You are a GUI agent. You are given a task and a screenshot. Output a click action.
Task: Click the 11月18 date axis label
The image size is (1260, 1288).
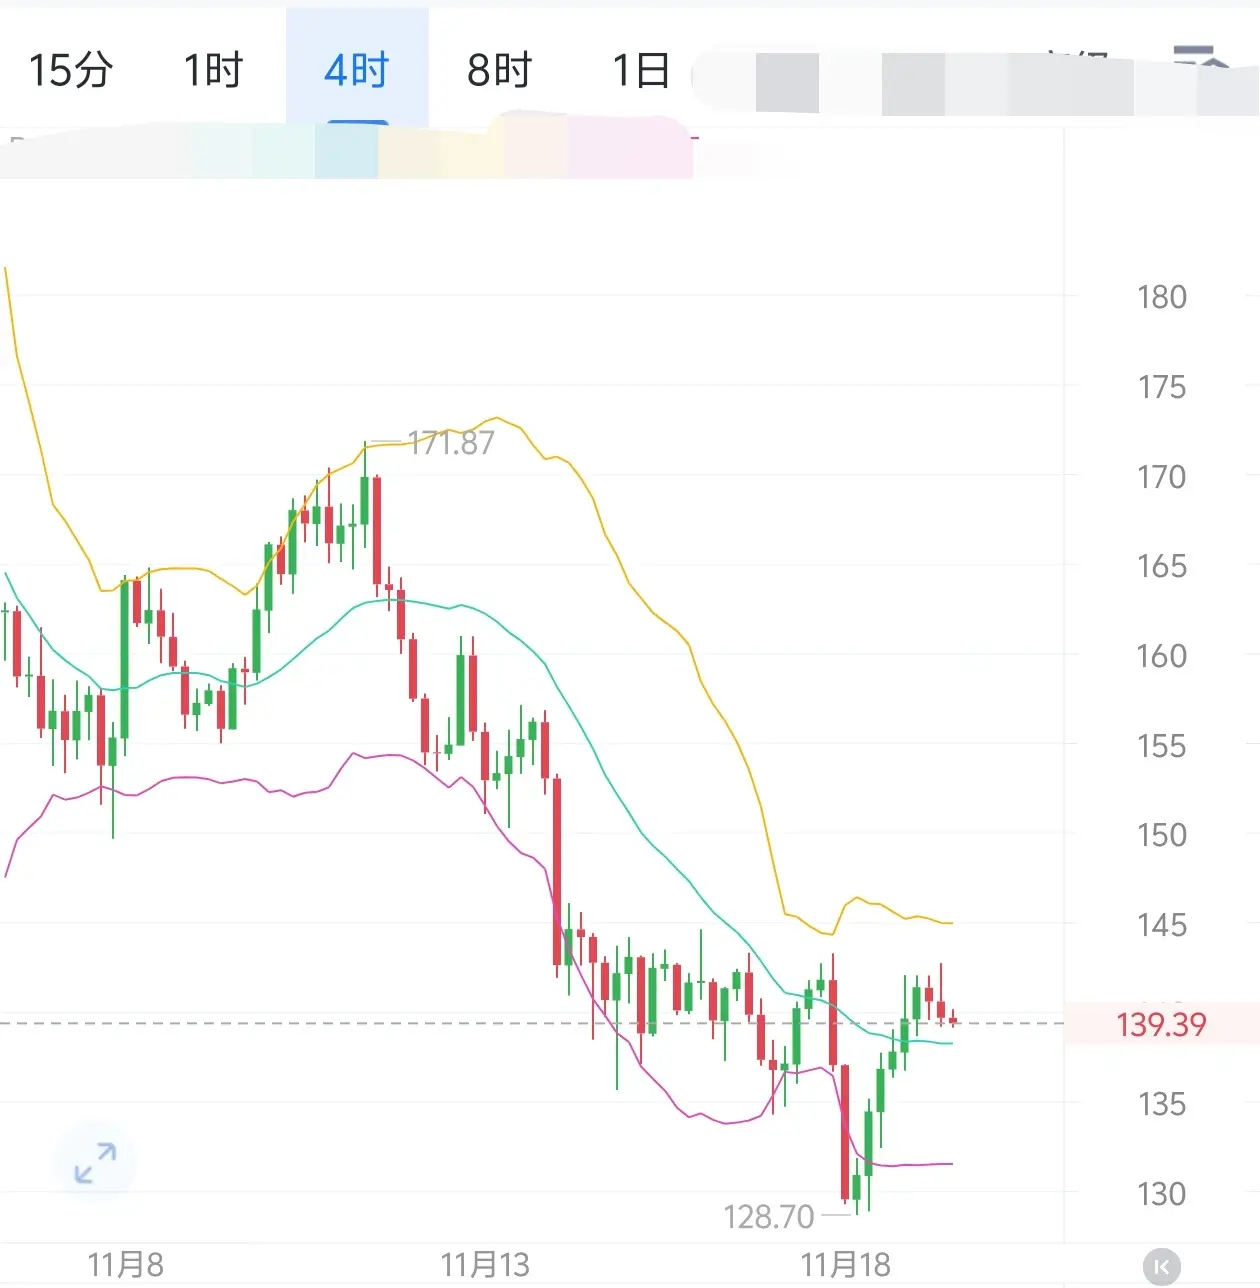[x=845, y=1265]
